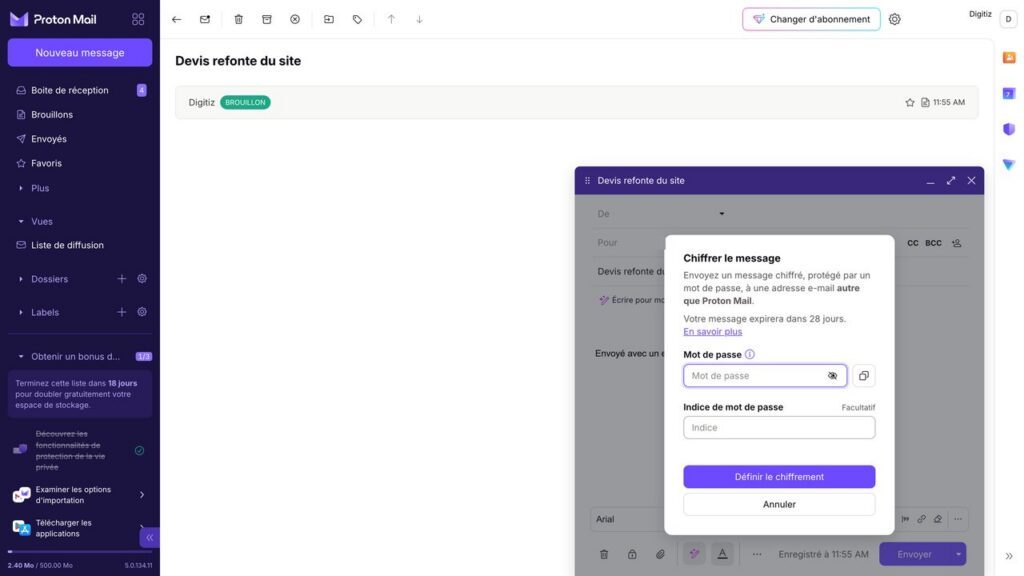Copy the password to clipboard
This screenshot has width=1024, height=576.
pos(863,376)
